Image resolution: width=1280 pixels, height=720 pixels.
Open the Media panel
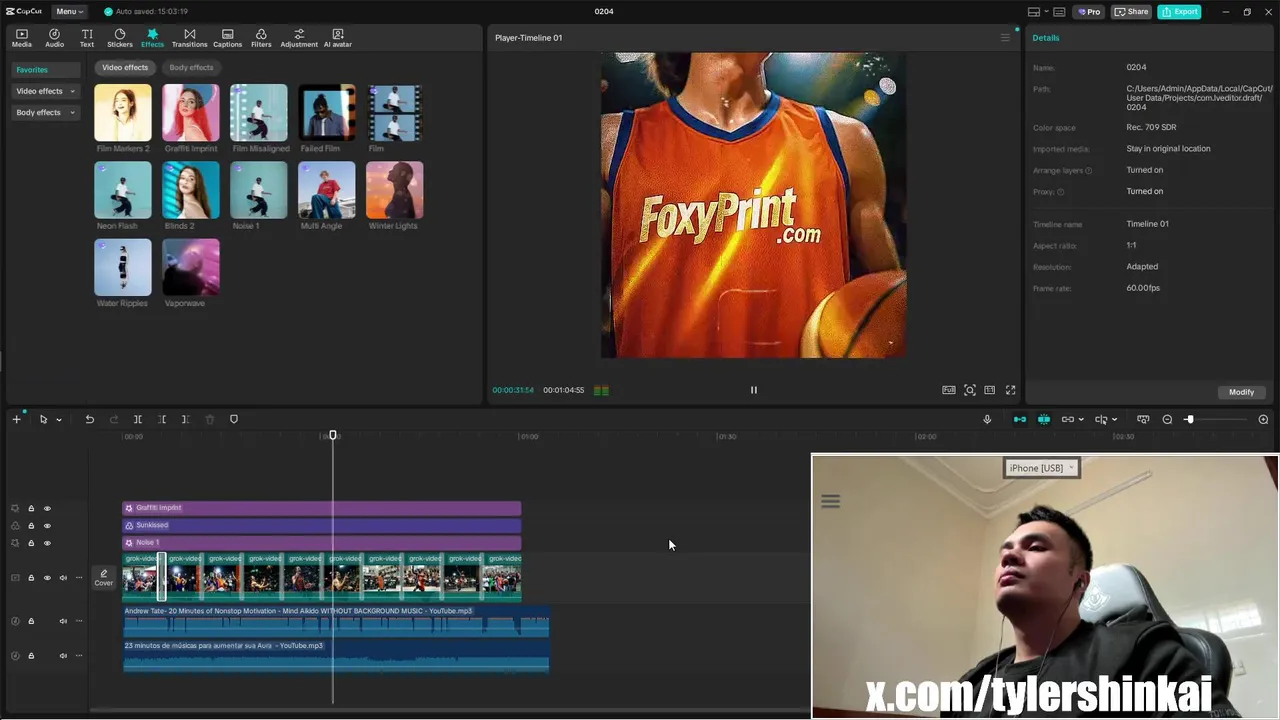coord(21,38)
